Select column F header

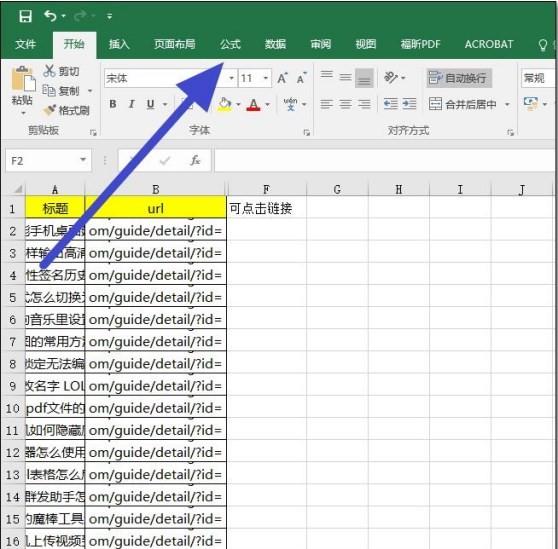(x=266, y=189)
